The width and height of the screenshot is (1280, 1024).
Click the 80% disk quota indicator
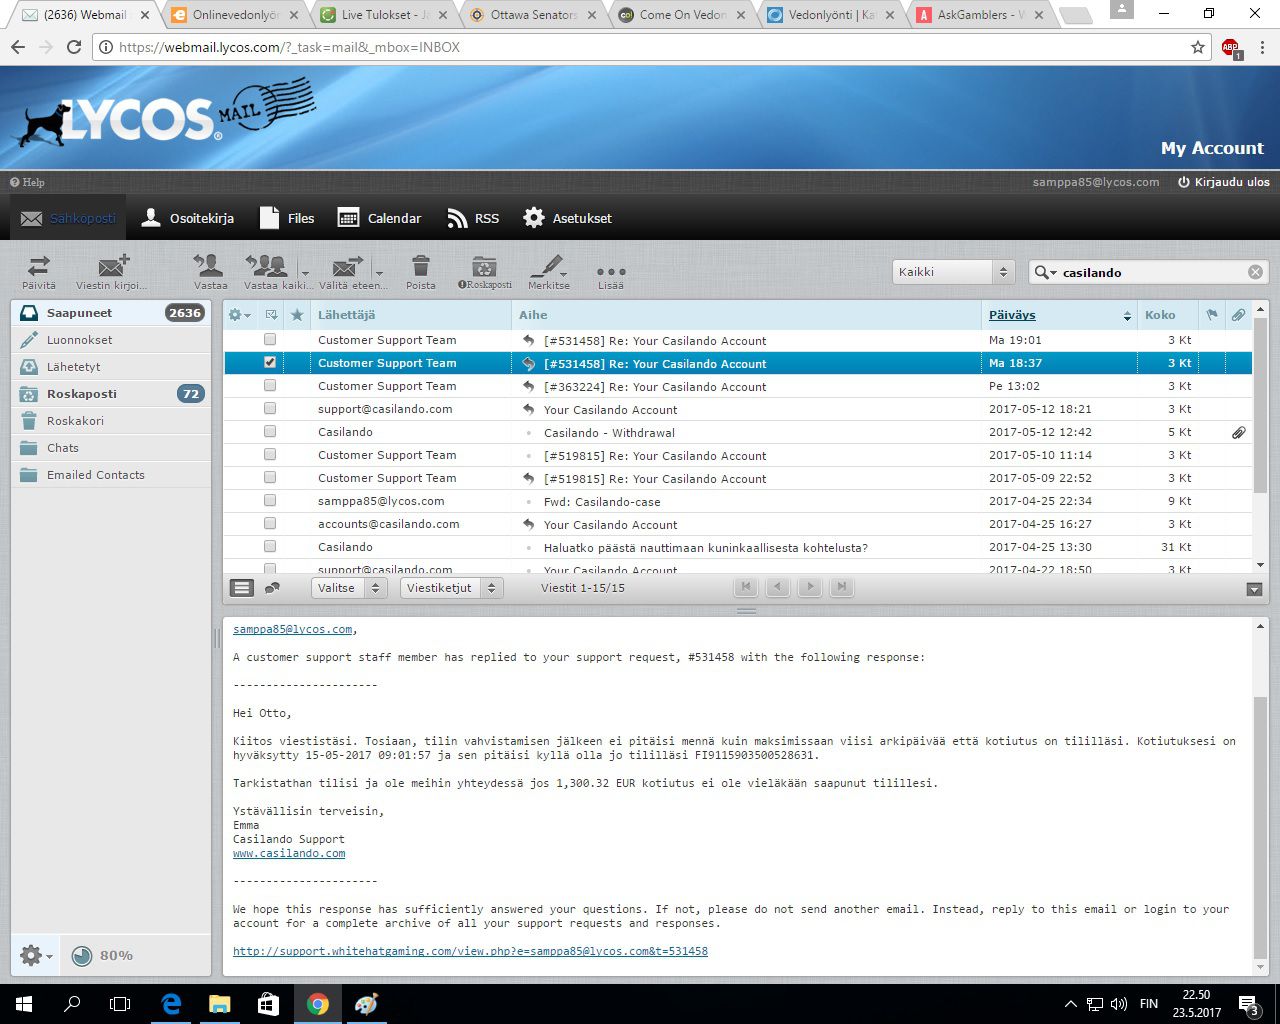pyautogui.click(x=103, y=956)
